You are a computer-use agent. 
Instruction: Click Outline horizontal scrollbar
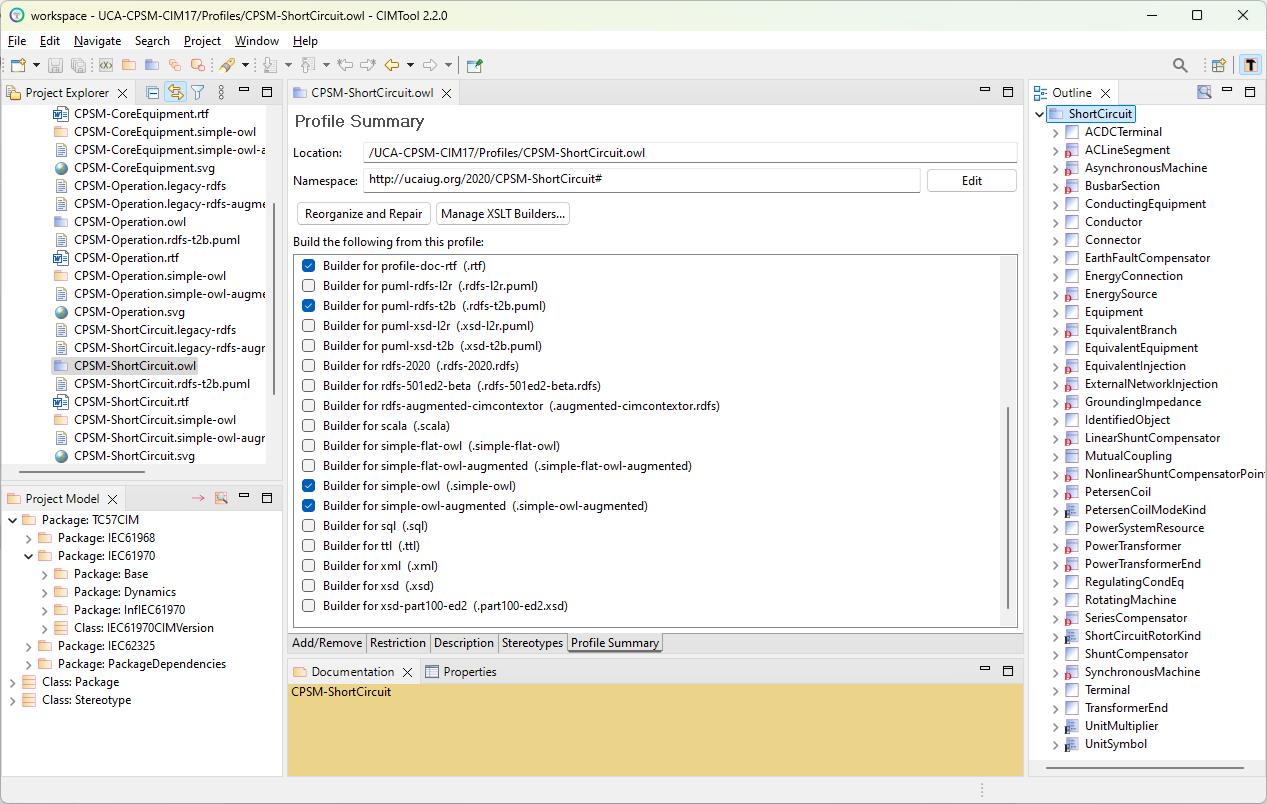click(x=1144, y=769)
